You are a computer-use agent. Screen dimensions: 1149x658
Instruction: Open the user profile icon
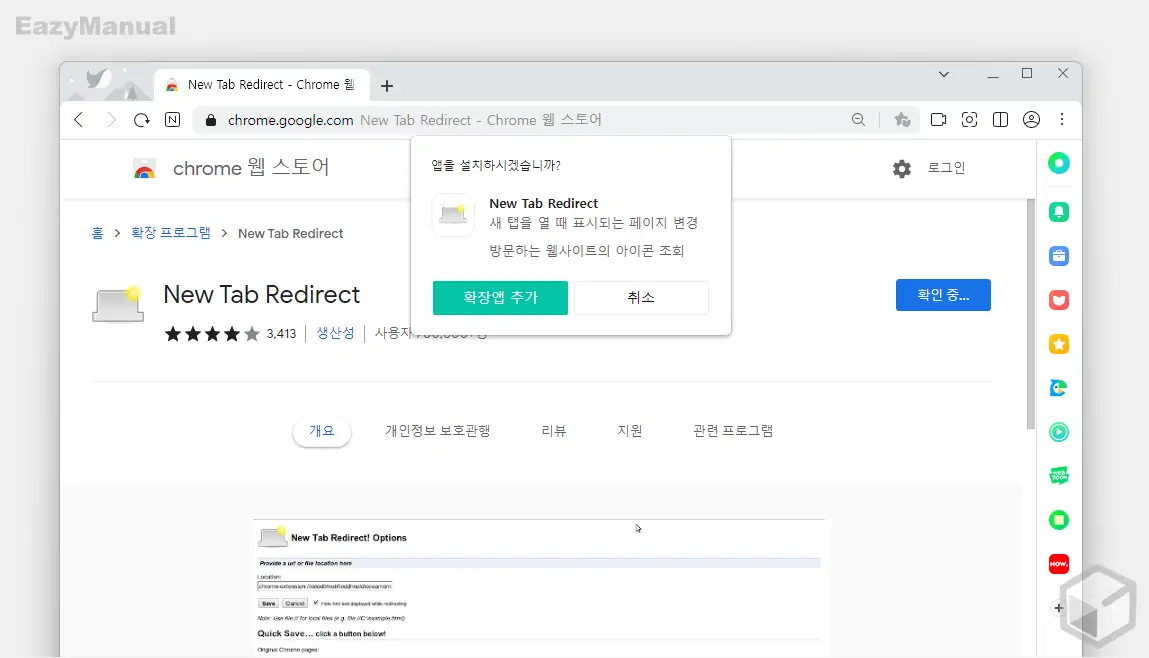[x=1031, y=119]
